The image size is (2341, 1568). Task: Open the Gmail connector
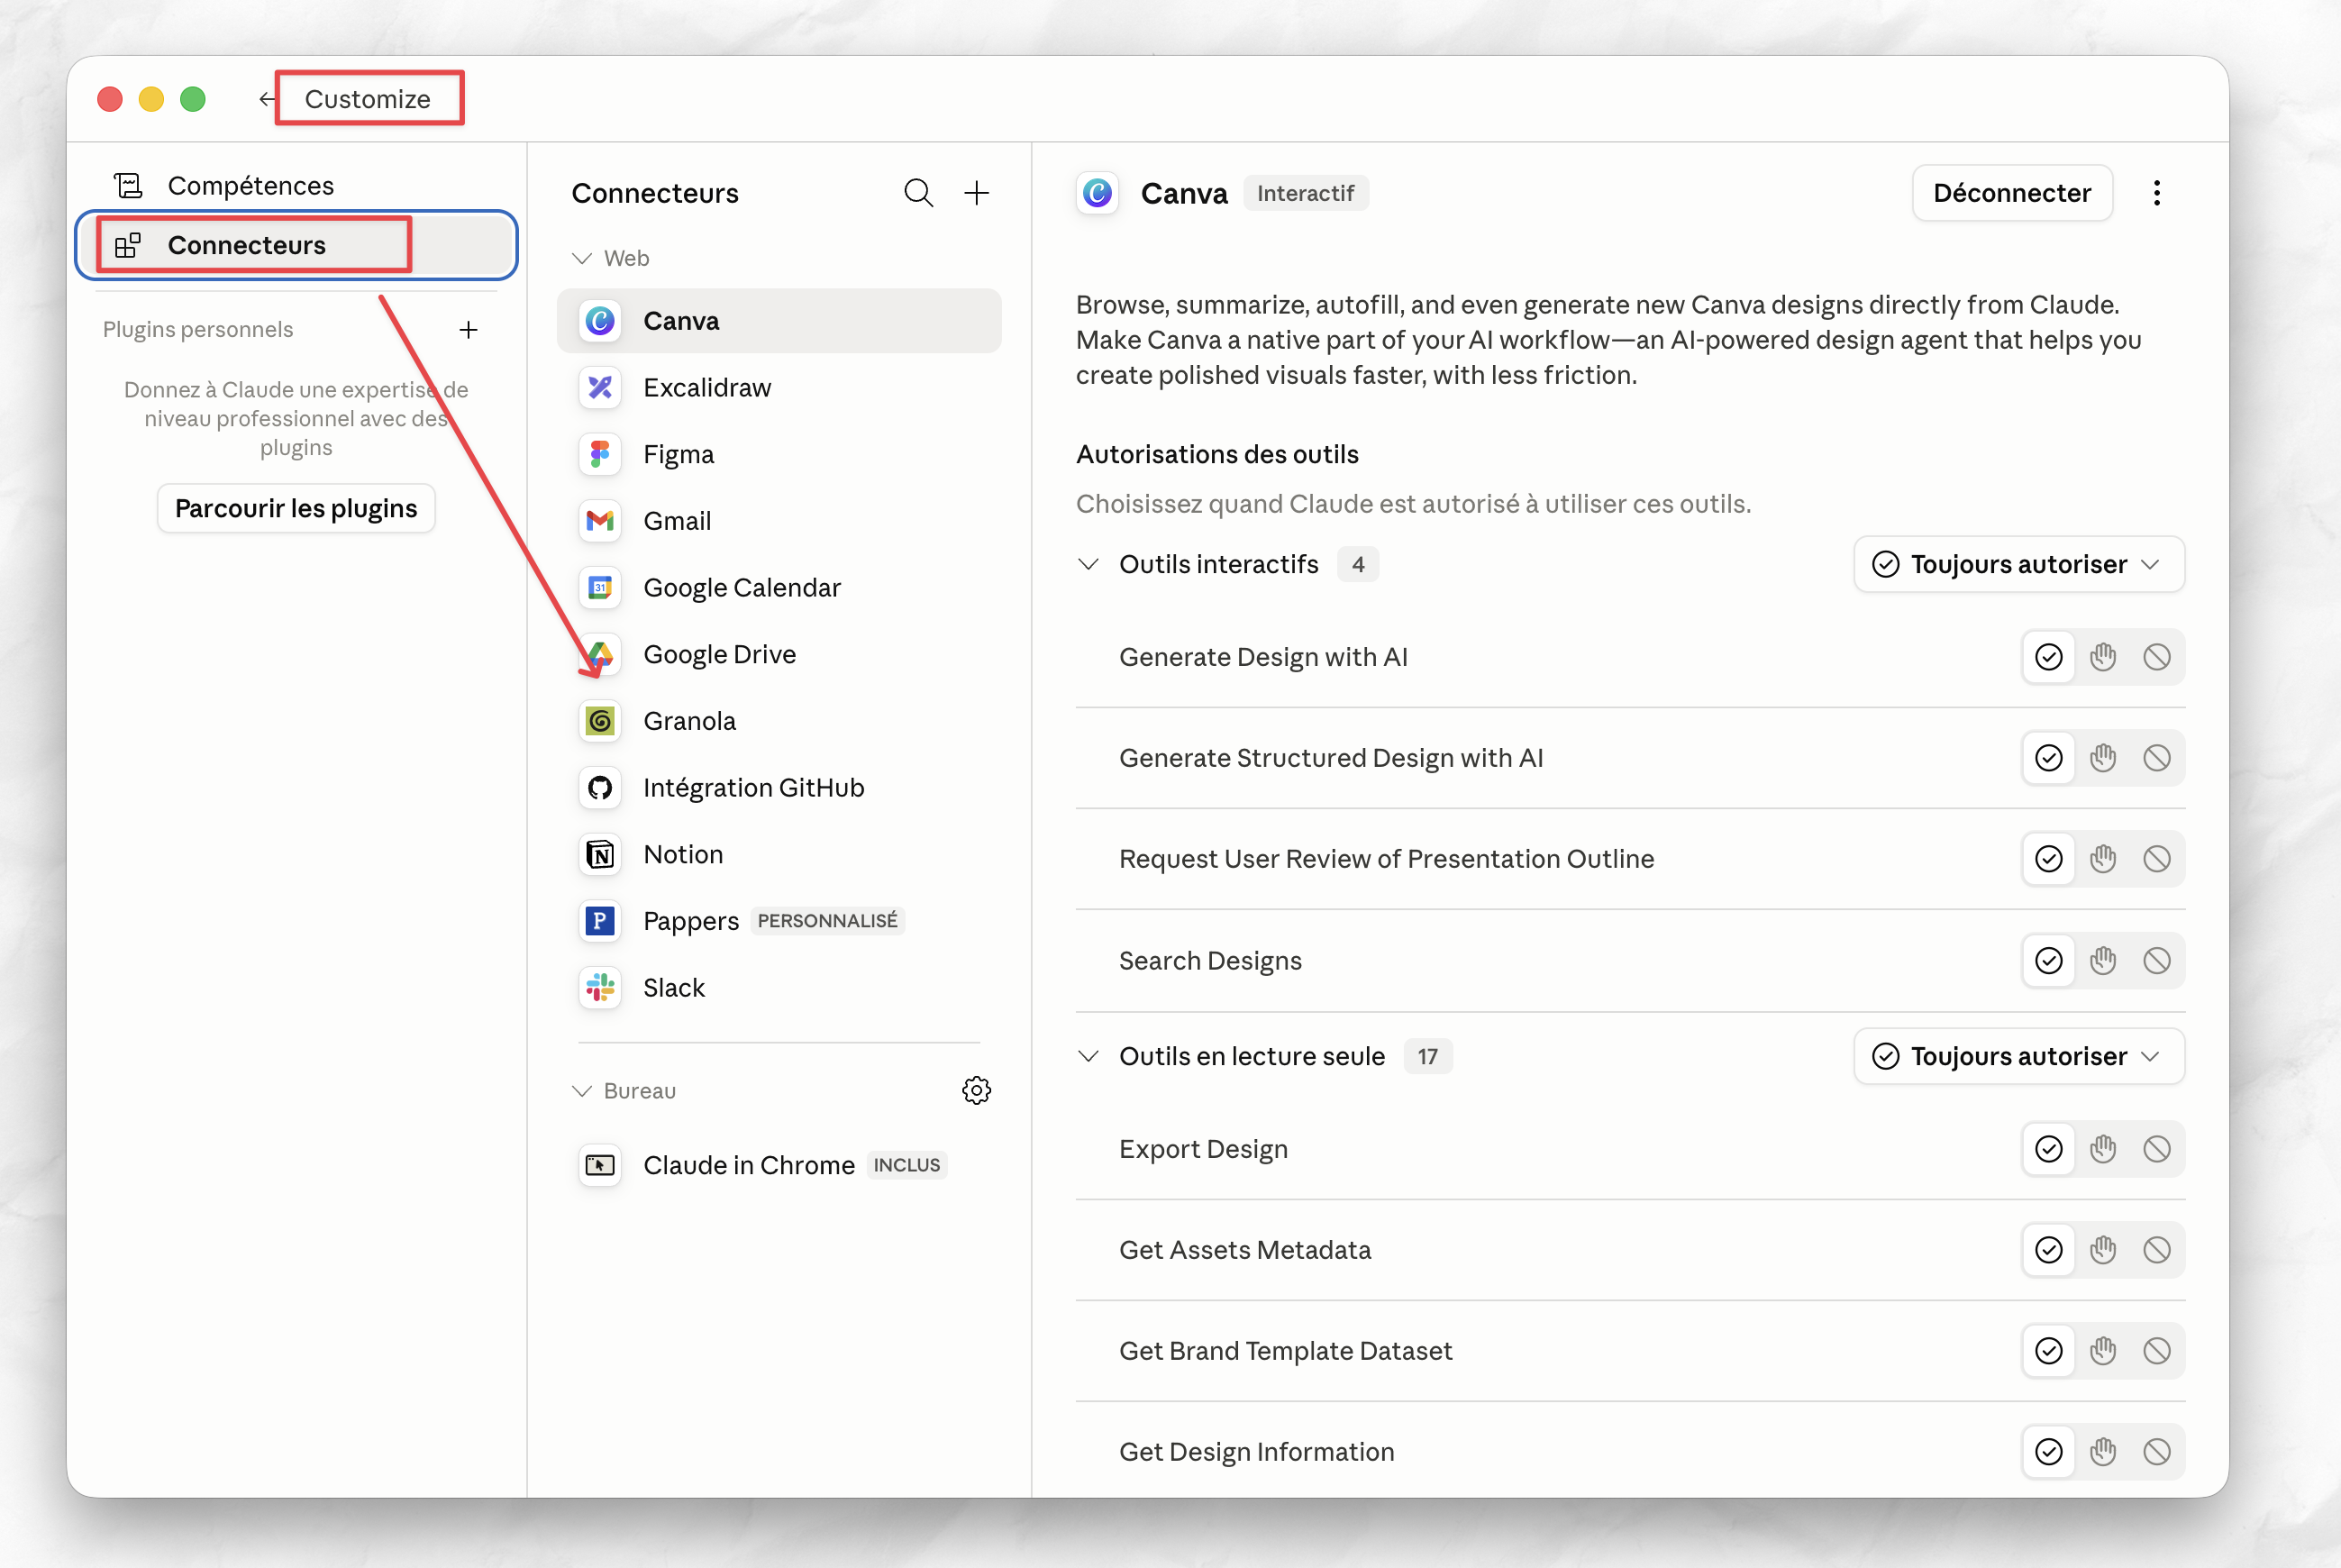pyautogui.click(x=779, y=521)
